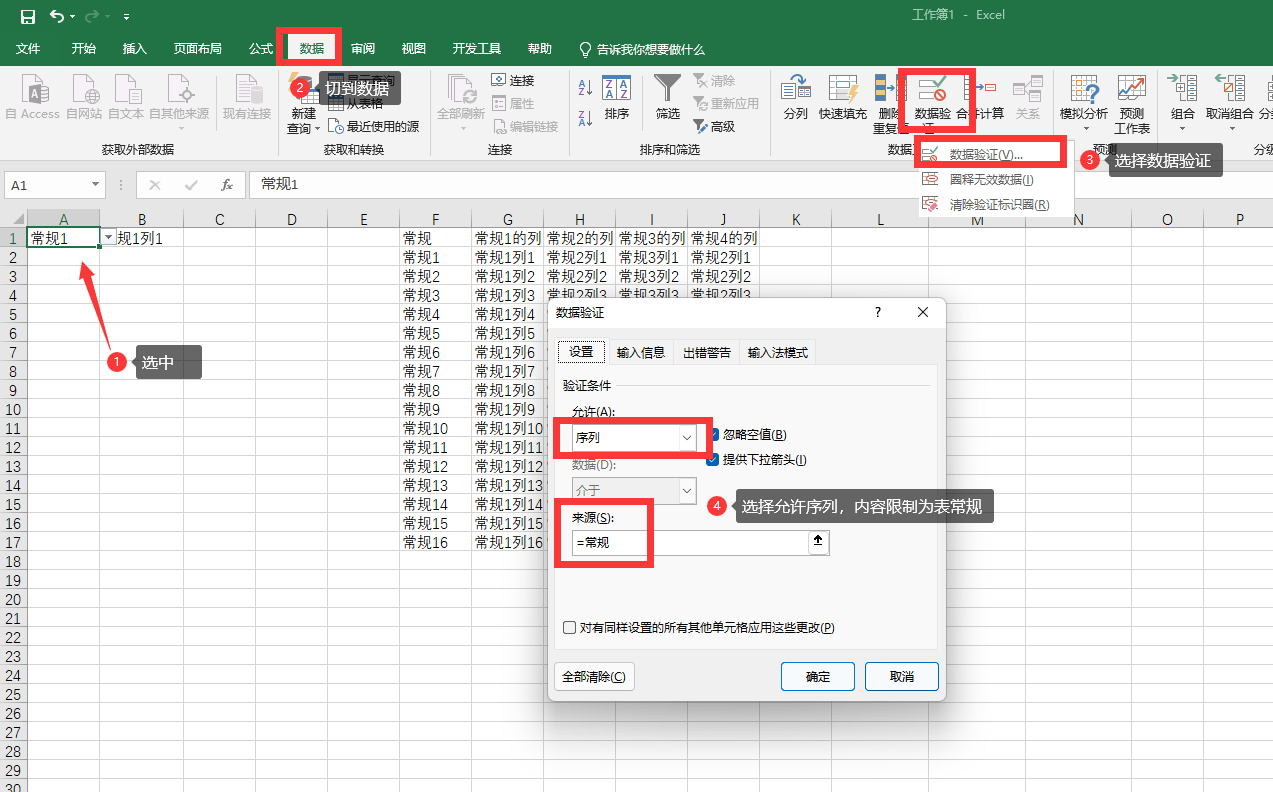Screen dimensions: 1273x792
Task: Expand the 允许 dropdown showing 序列
Action: [687, 438]
